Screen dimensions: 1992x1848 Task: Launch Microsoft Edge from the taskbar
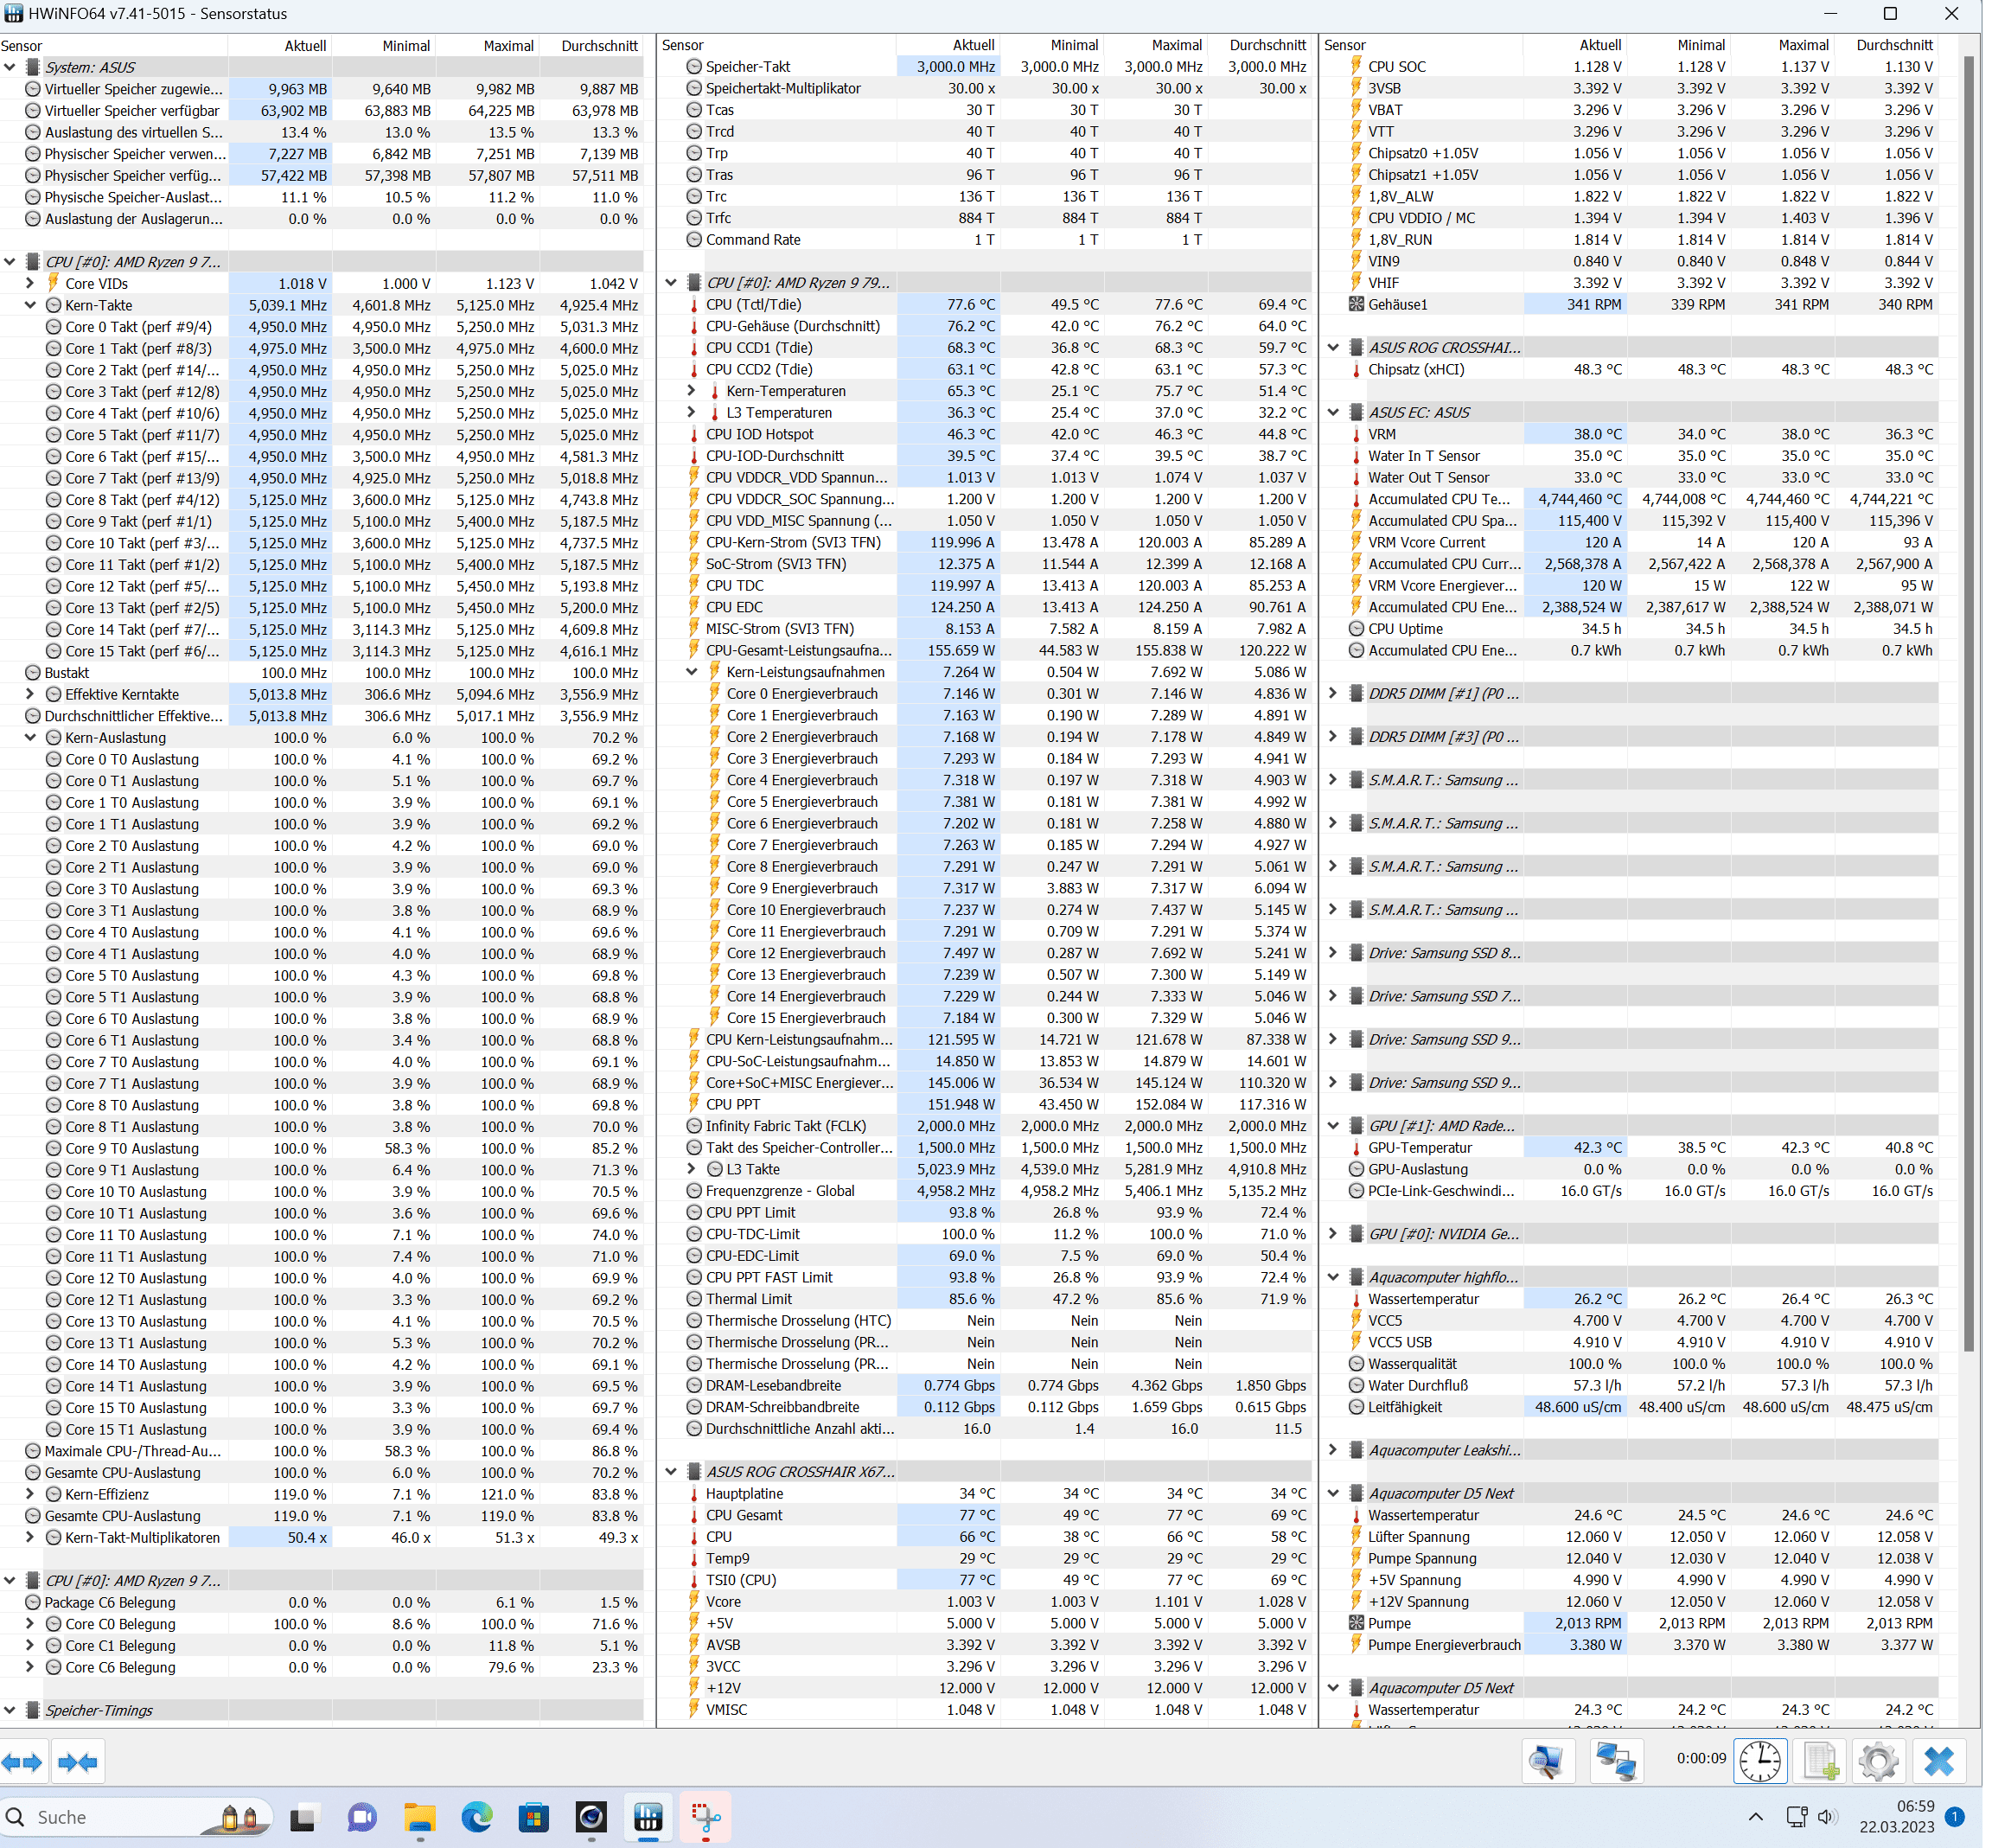pos(477,1817)
